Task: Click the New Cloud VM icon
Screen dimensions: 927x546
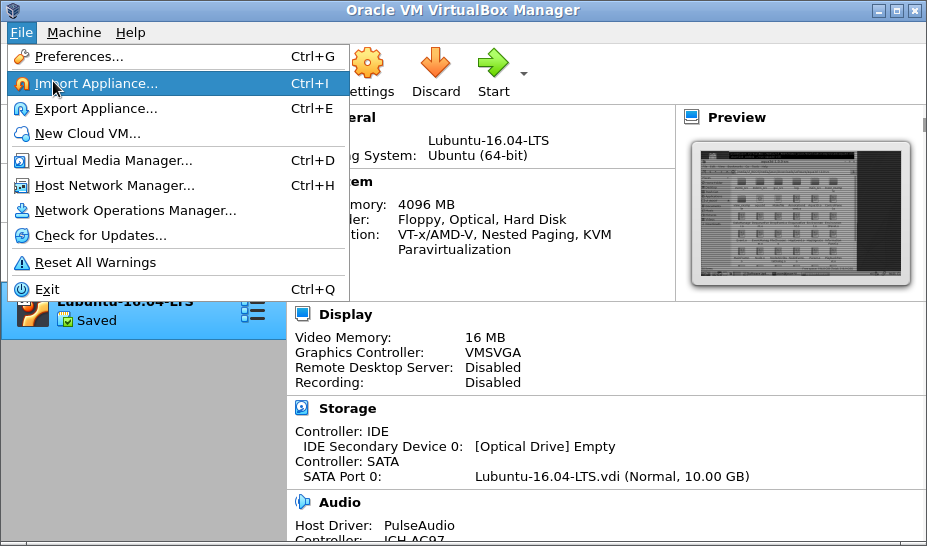Action: pos(21,134)
